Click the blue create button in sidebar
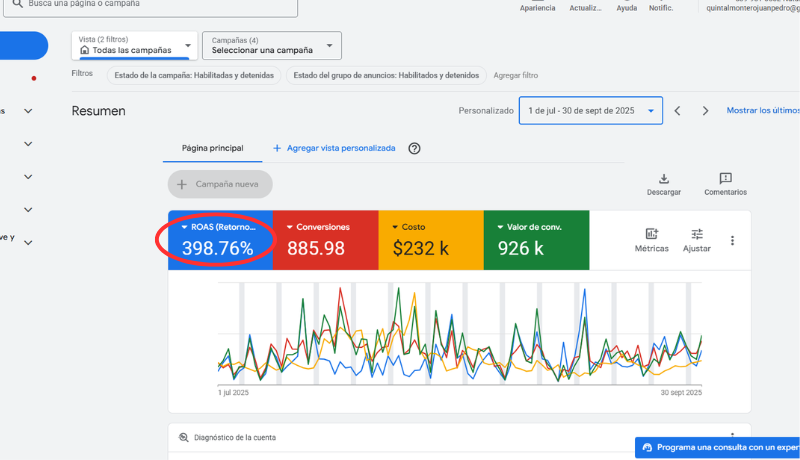 click(x=24, y=46)
